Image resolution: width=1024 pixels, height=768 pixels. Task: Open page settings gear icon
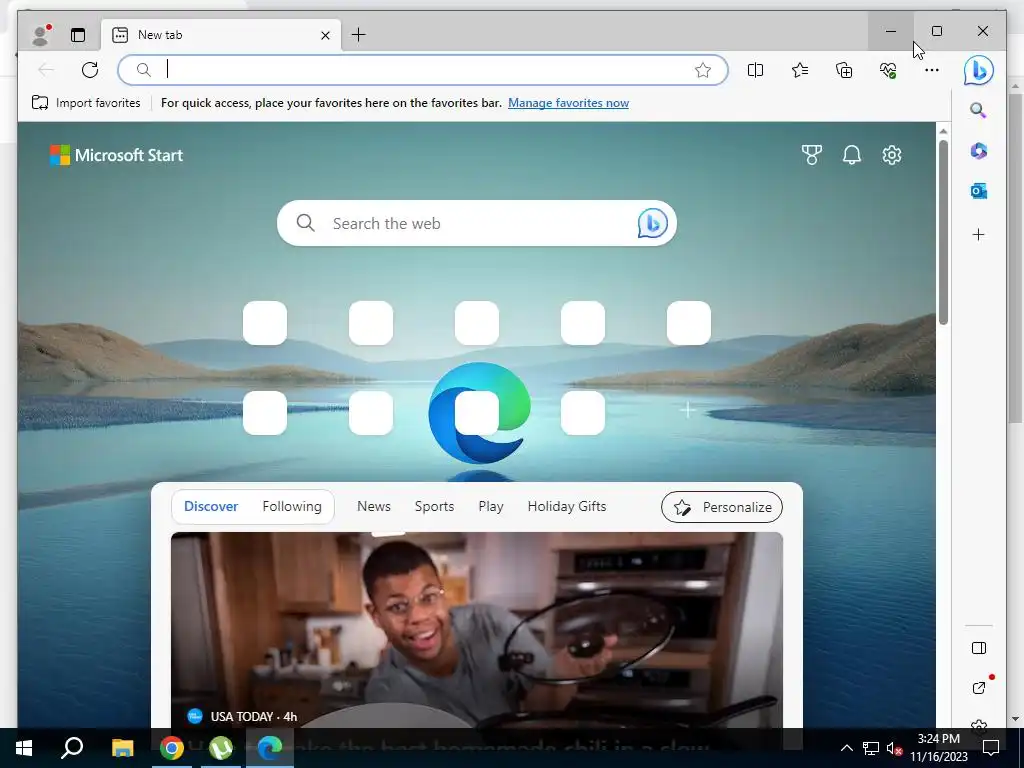coord(892,155)
